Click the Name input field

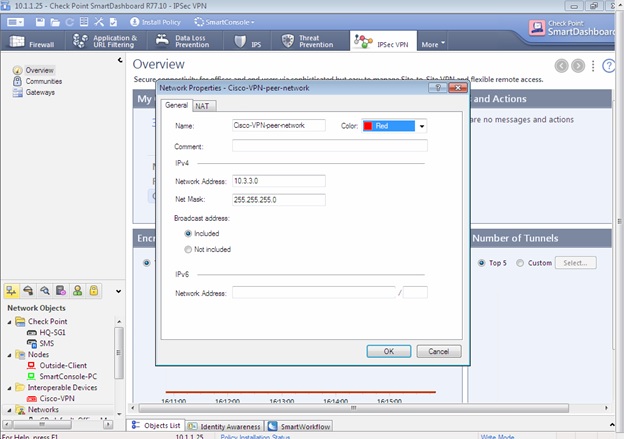pos(279,125)
